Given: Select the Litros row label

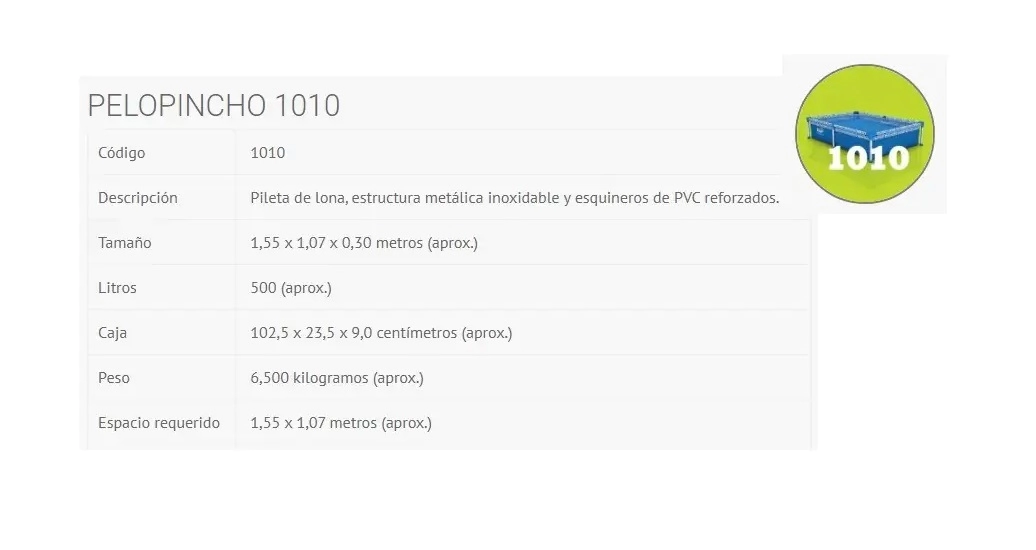Looking at the screenshot, I should click(118, 288).
